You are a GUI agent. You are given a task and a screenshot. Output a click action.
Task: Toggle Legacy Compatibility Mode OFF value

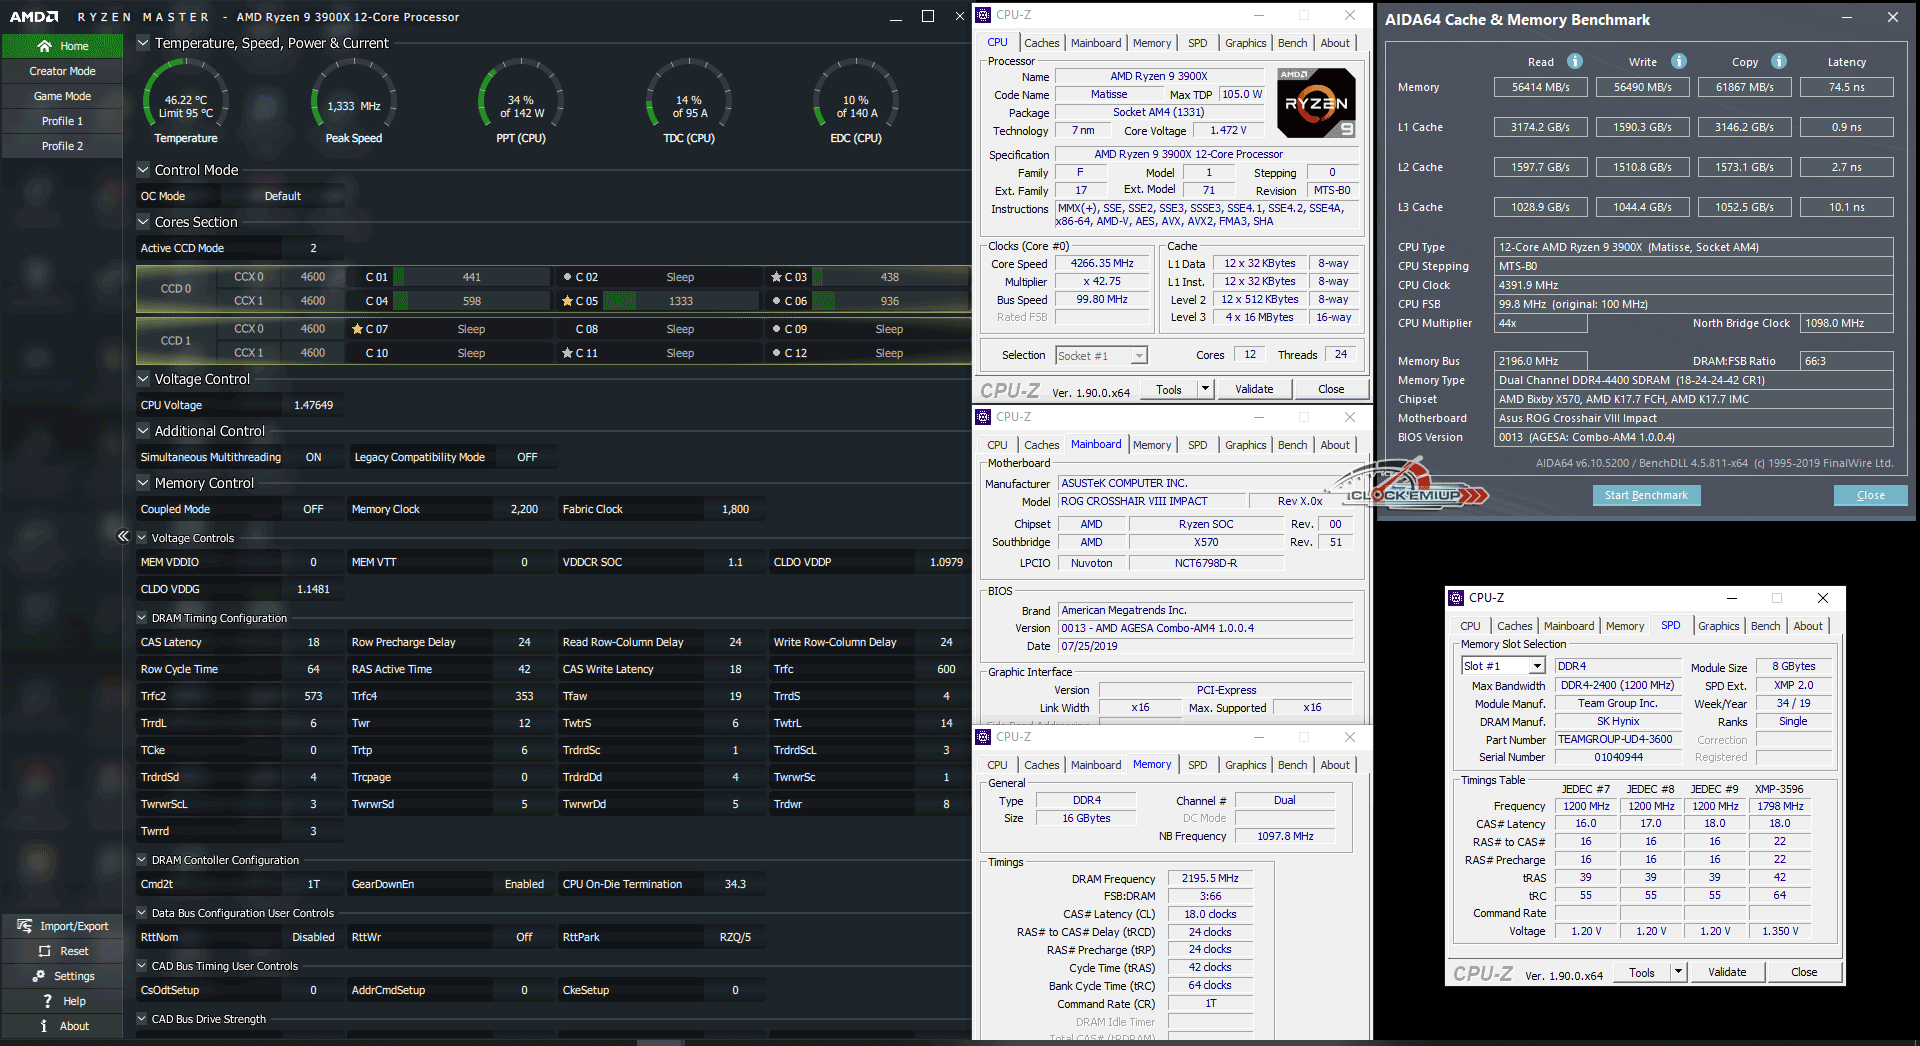(x=527, y=457)
